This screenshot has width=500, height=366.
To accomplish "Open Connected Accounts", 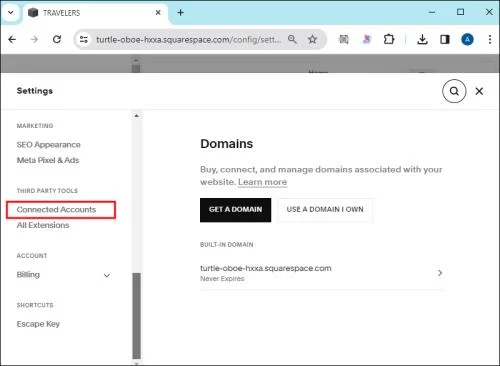I will [56, 209].
